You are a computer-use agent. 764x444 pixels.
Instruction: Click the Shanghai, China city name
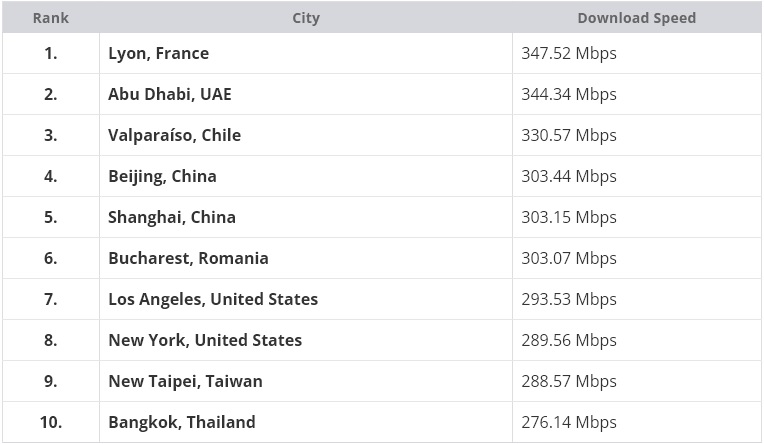[x=172, y=217]
